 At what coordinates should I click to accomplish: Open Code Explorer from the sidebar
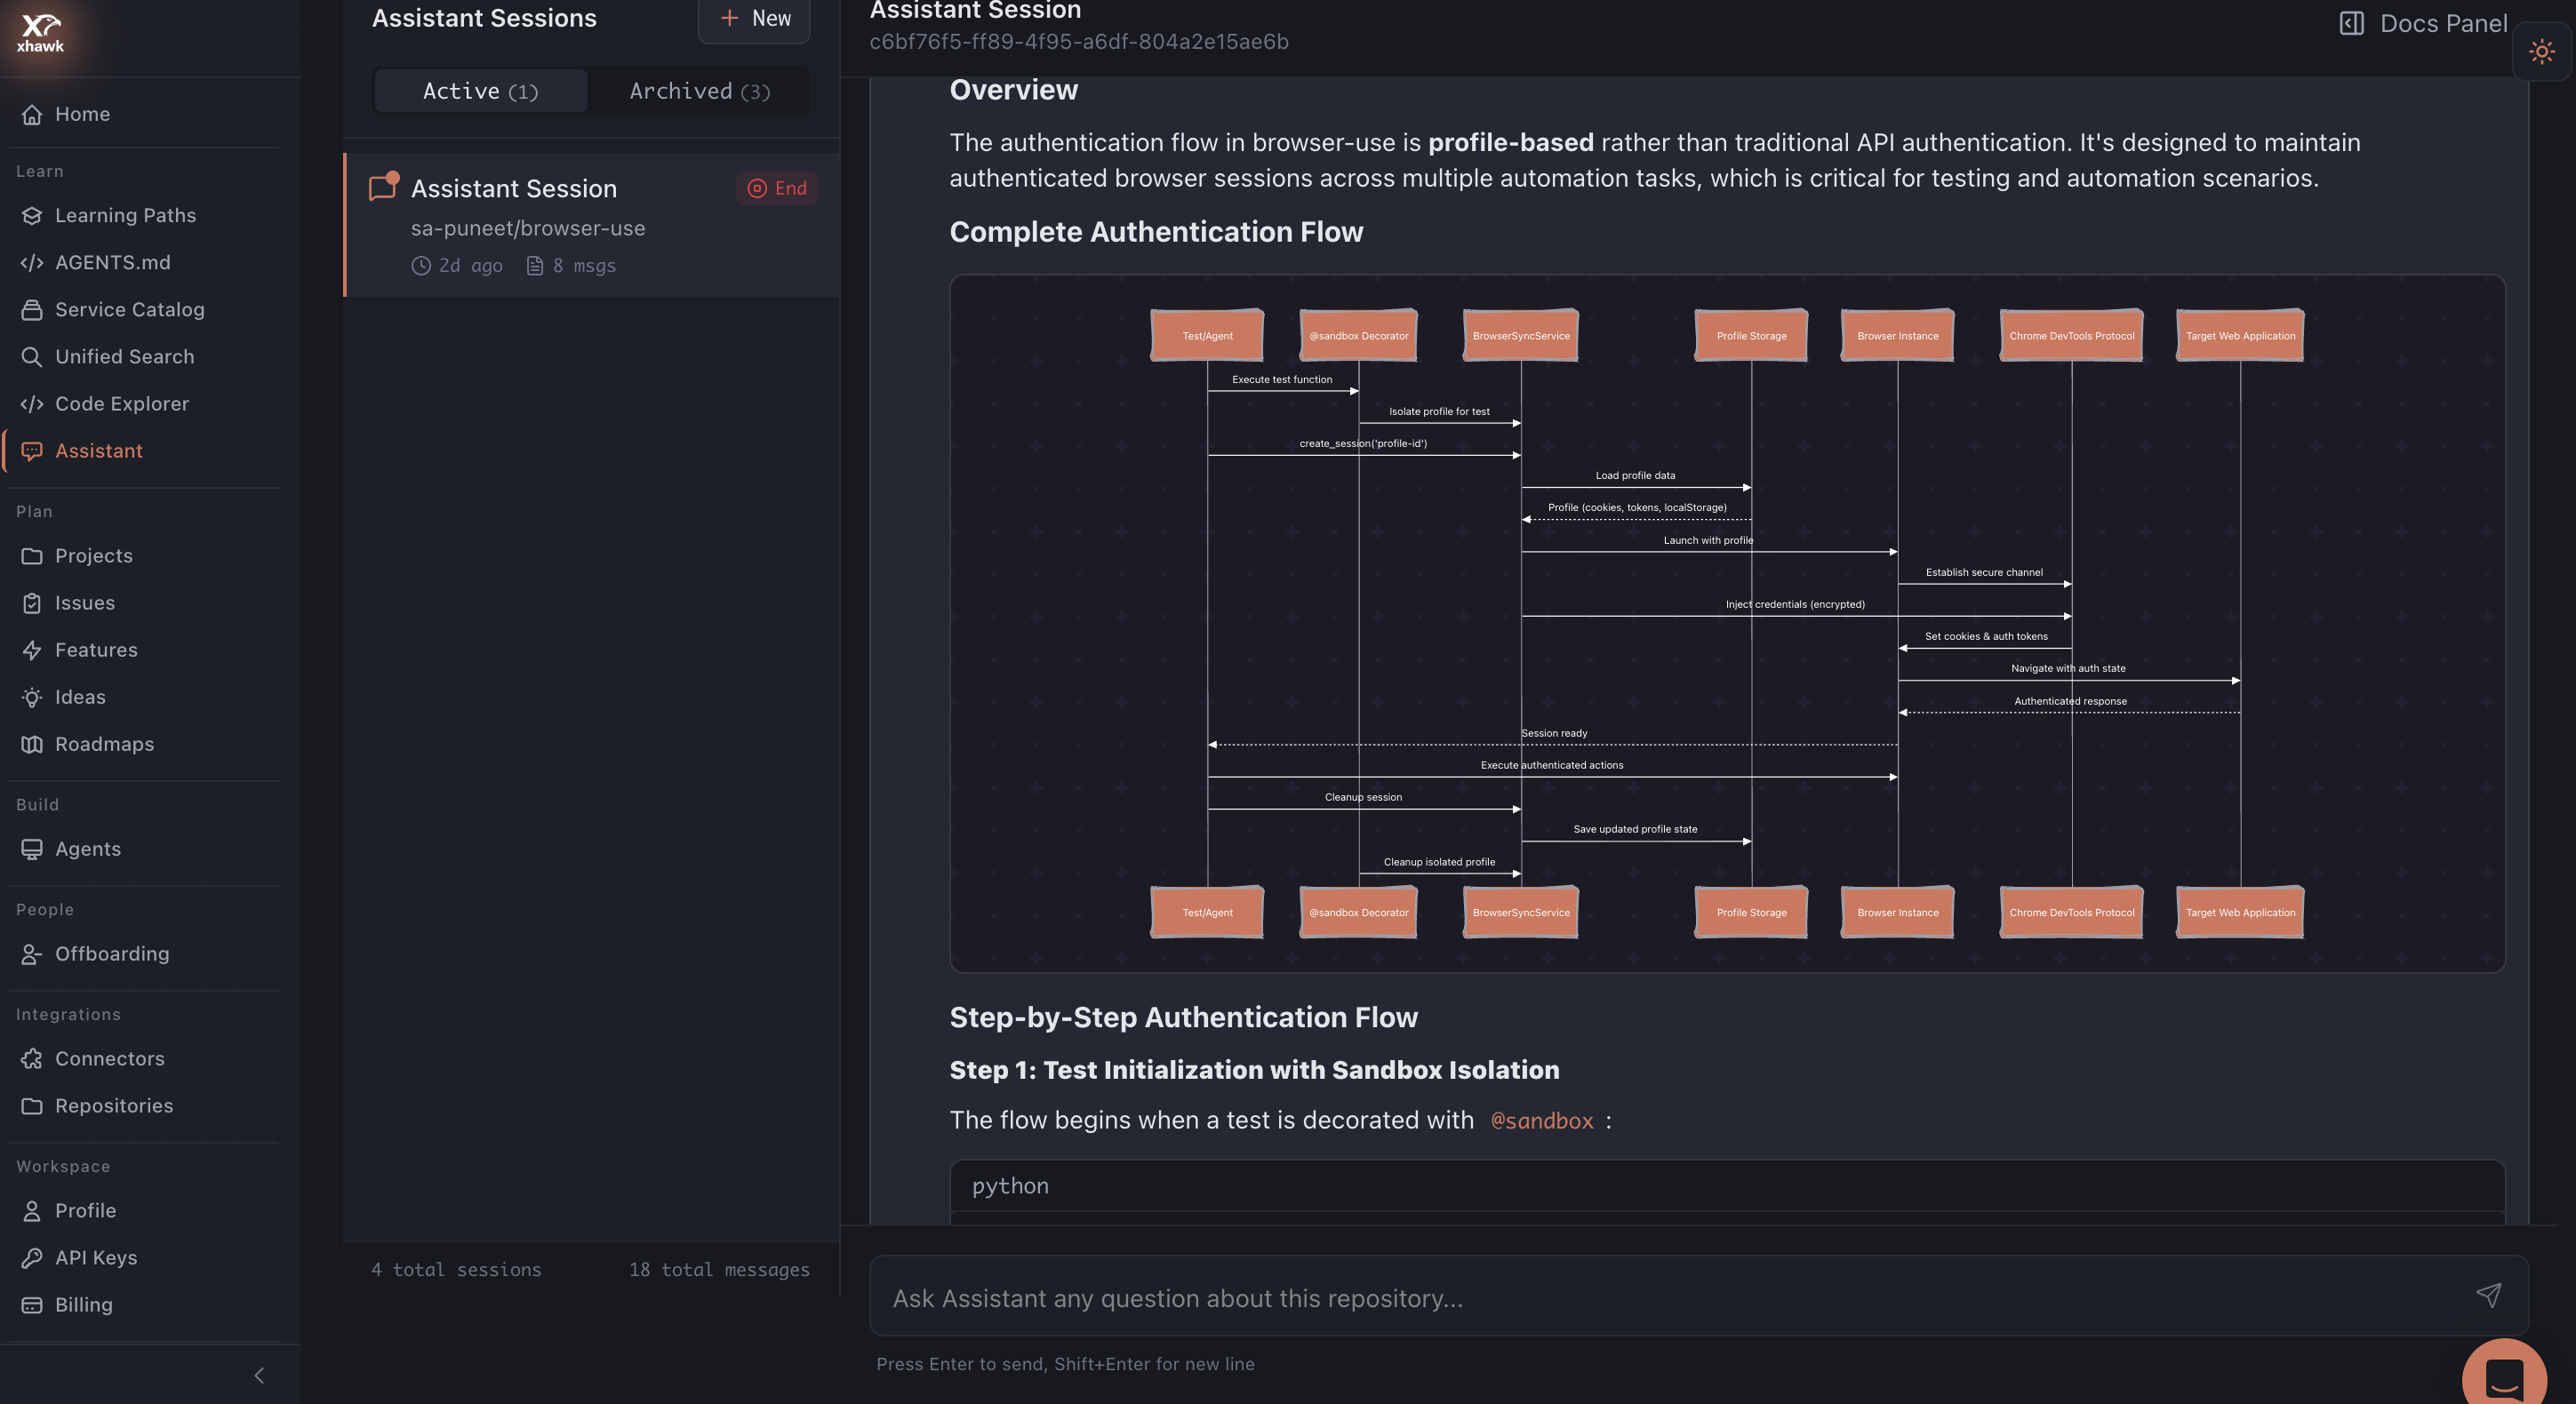(121, 404)
